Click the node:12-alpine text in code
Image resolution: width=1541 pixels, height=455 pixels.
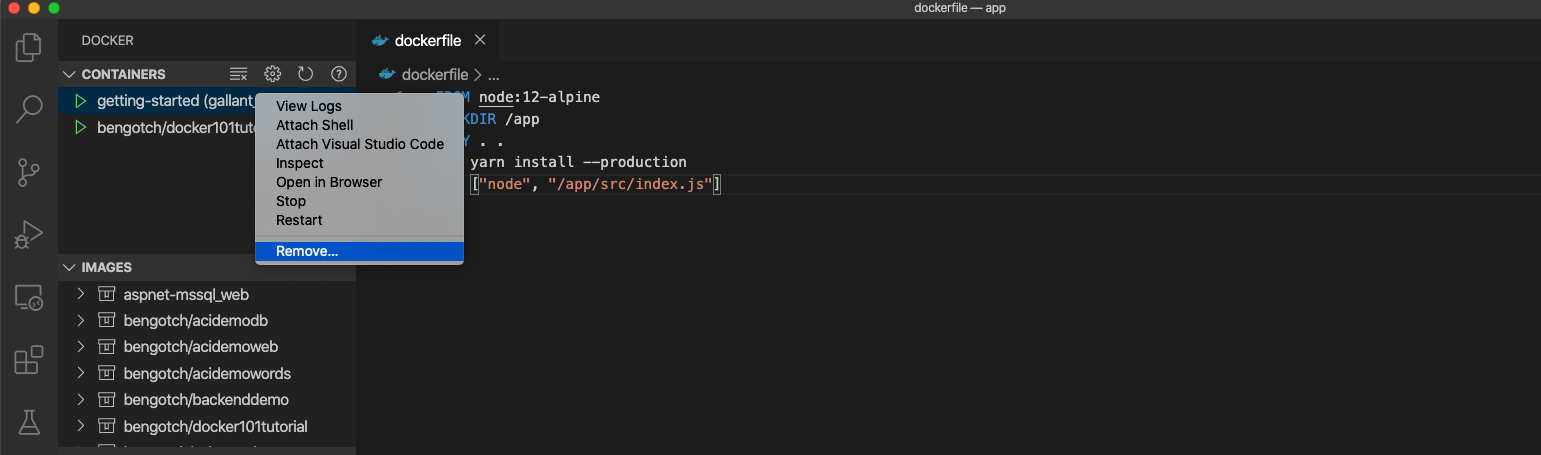pos(539,97)
